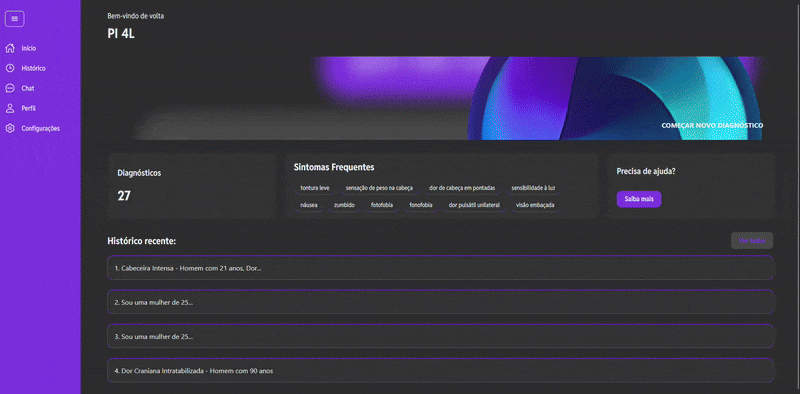
Task: Click the 'PI 4L' user name title
Action: tap(121, 34)
